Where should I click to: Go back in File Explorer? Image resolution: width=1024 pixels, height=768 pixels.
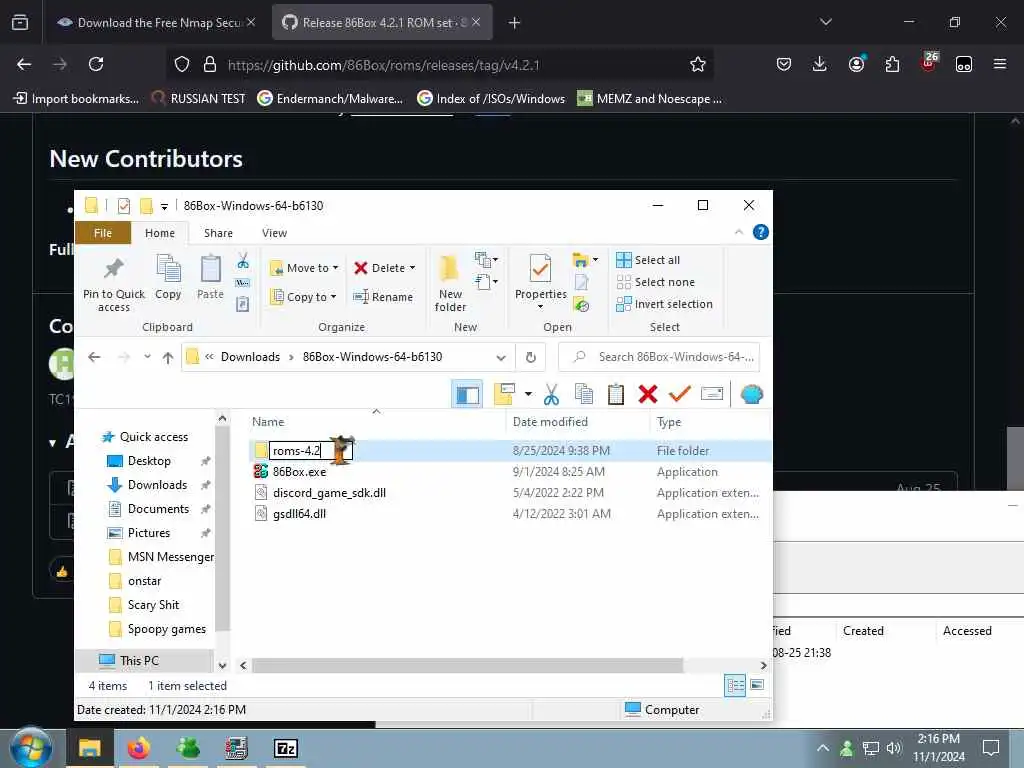coord(94,357)
